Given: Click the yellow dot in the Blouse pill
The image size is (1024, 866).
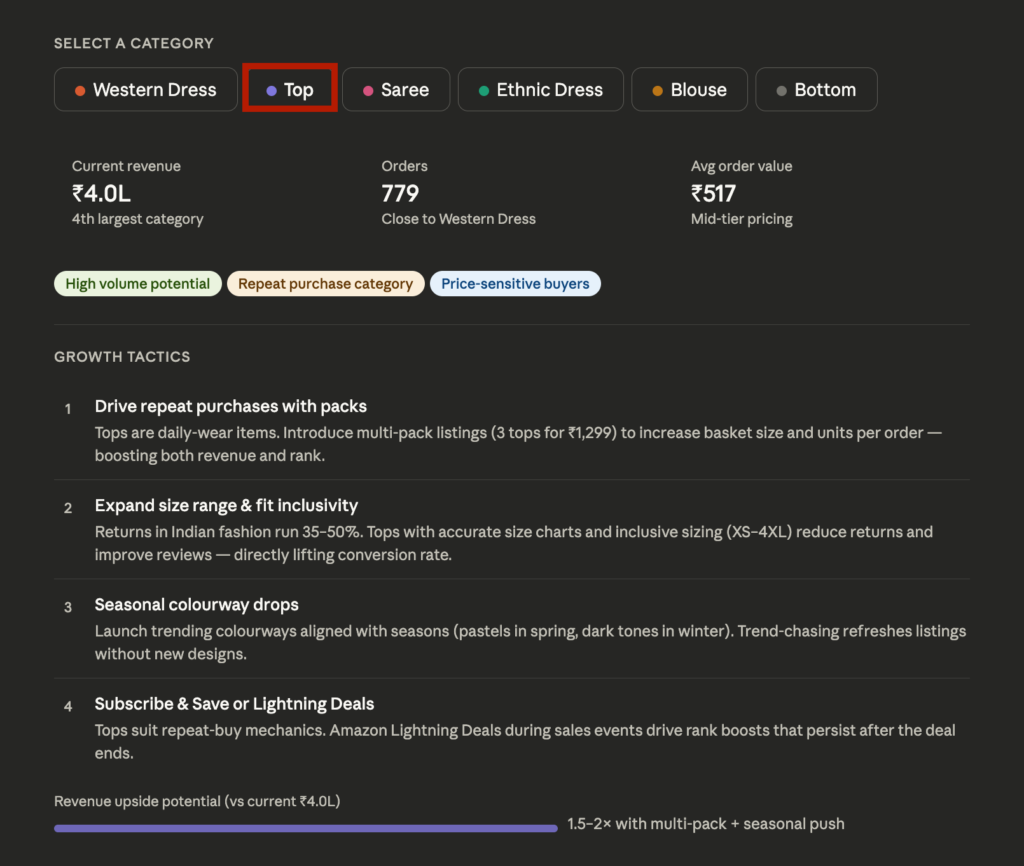Looking at the screenshot, I should tap(656, 89).
